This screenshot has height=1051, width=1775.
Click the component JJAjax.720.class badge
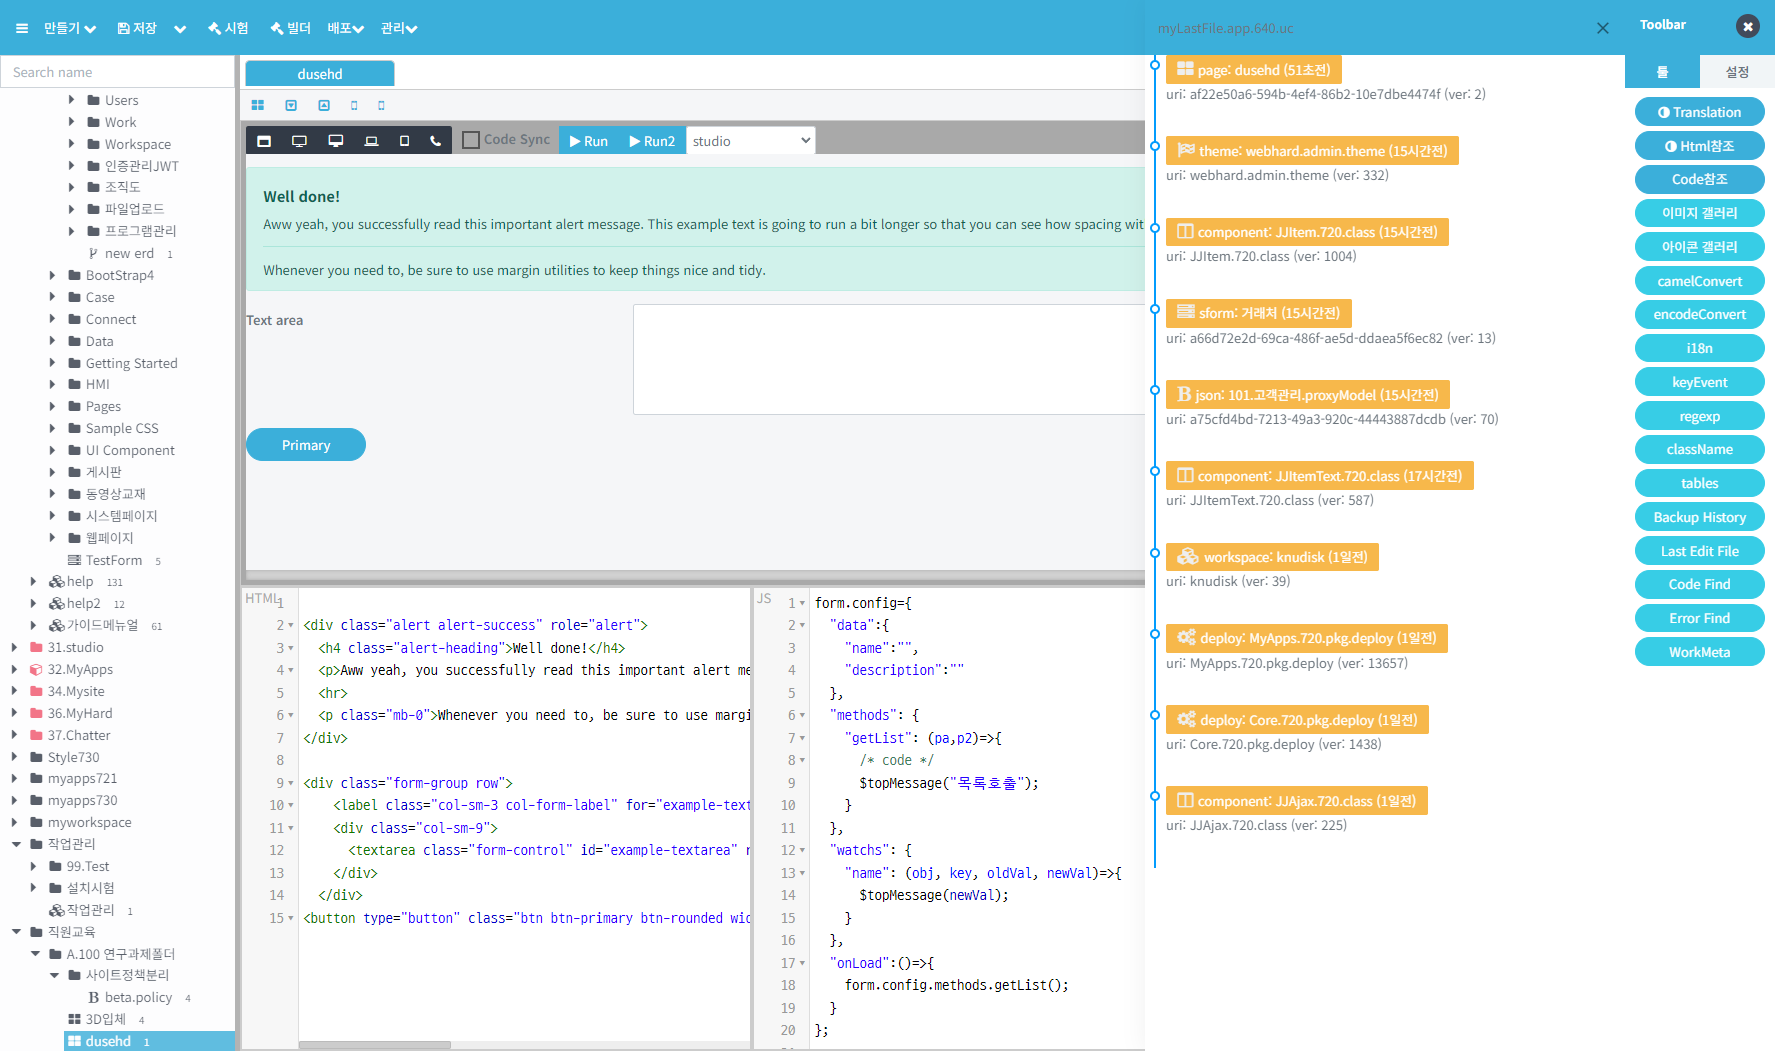point(1297,801)
